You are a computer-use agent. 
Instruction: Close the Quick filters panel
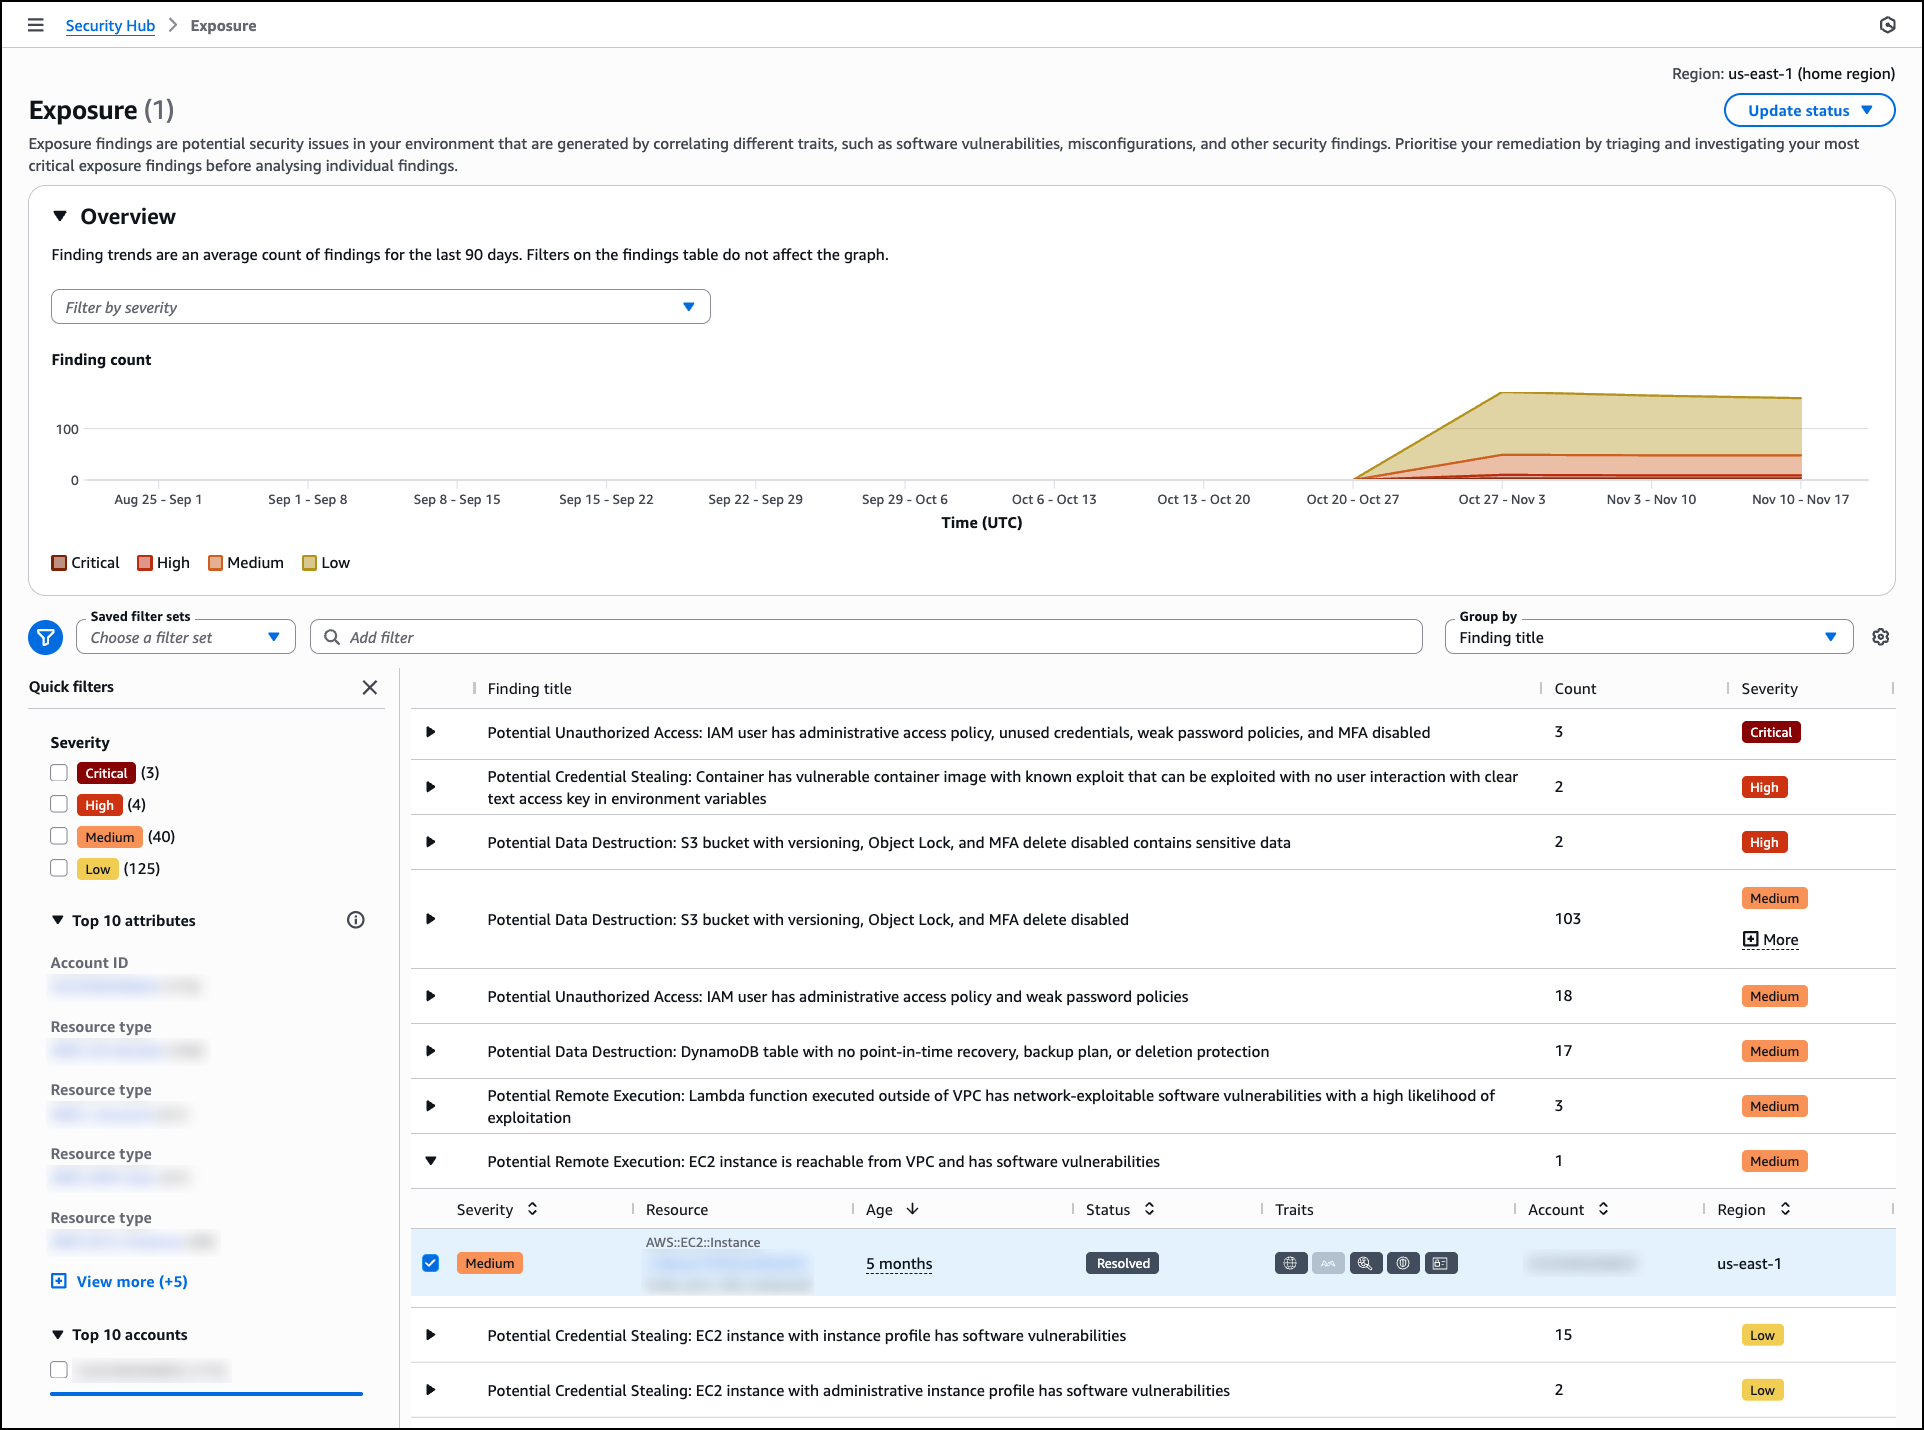tap(370, 687)
